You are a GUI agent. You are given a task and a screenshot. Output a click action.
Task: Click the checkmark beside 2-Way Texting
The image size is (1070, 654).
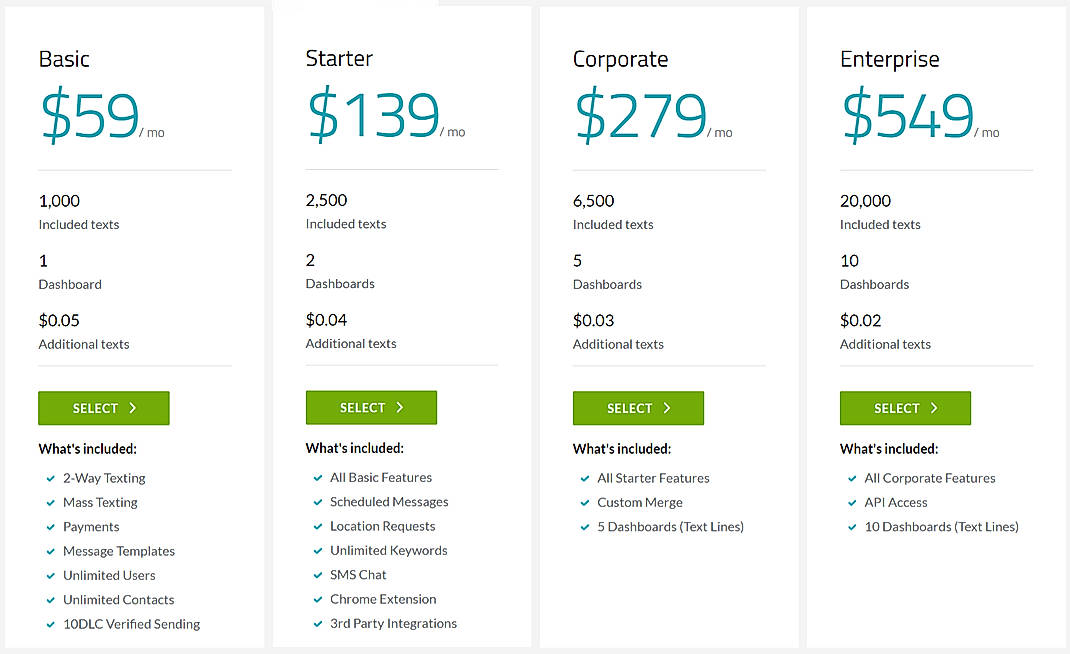coord(50,478)
